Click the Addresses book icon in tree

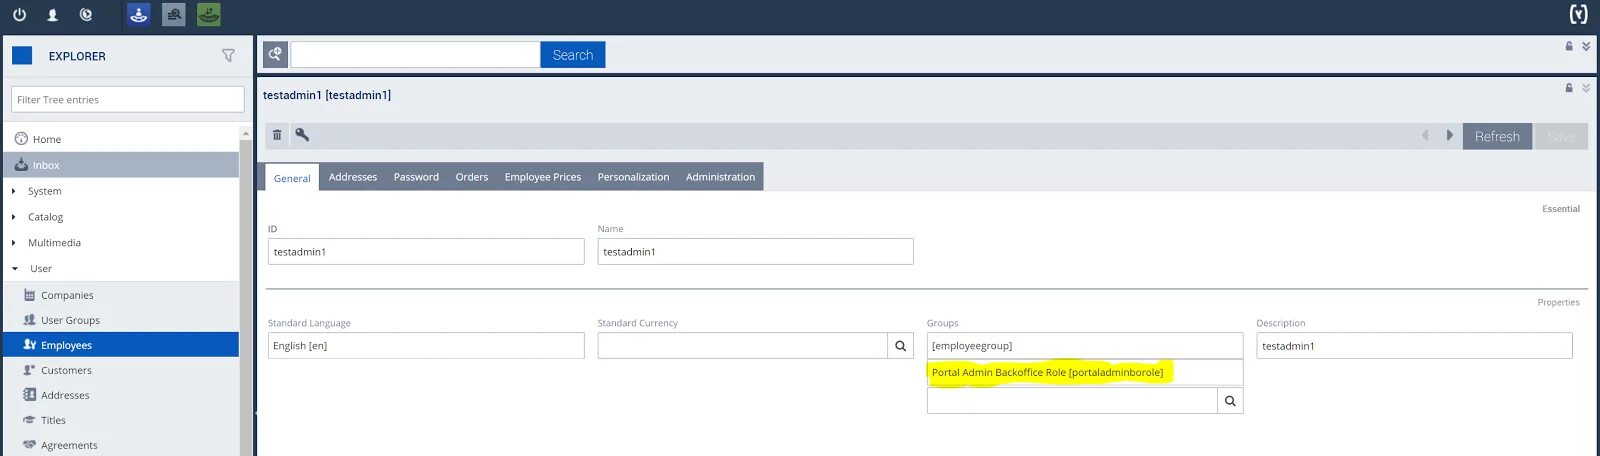[29, 395]
